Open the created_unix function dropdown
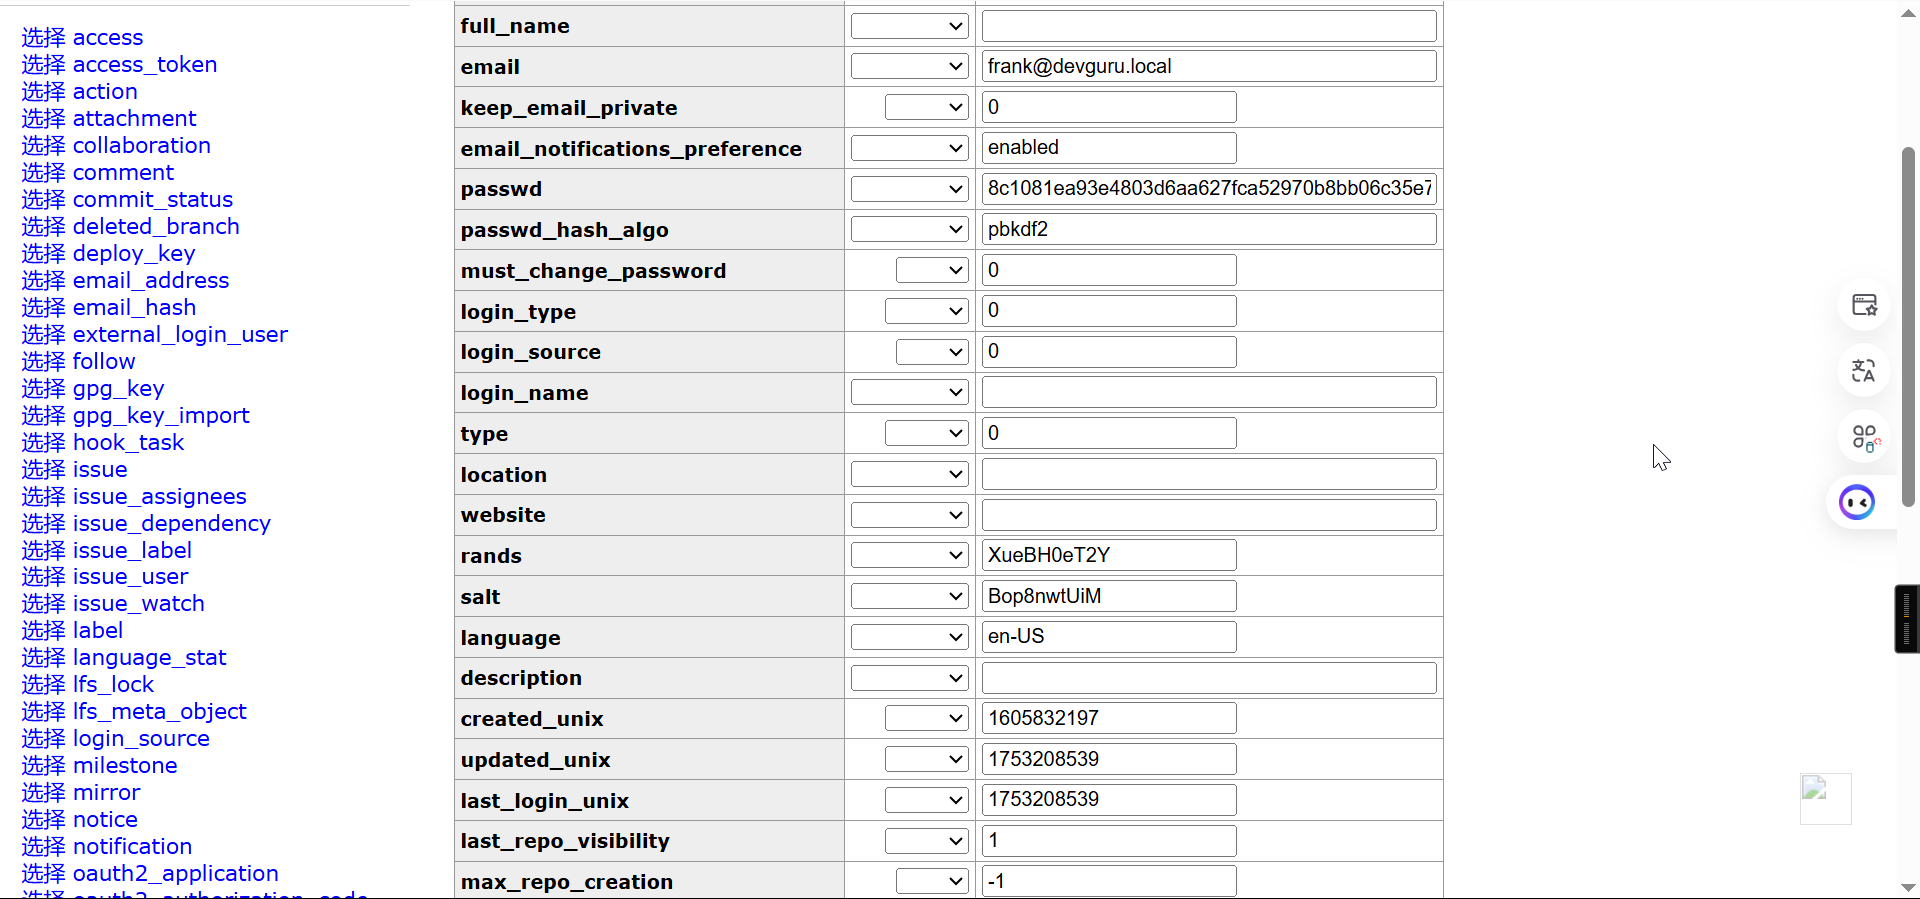 pyautogui.click(x=926, y=719)
